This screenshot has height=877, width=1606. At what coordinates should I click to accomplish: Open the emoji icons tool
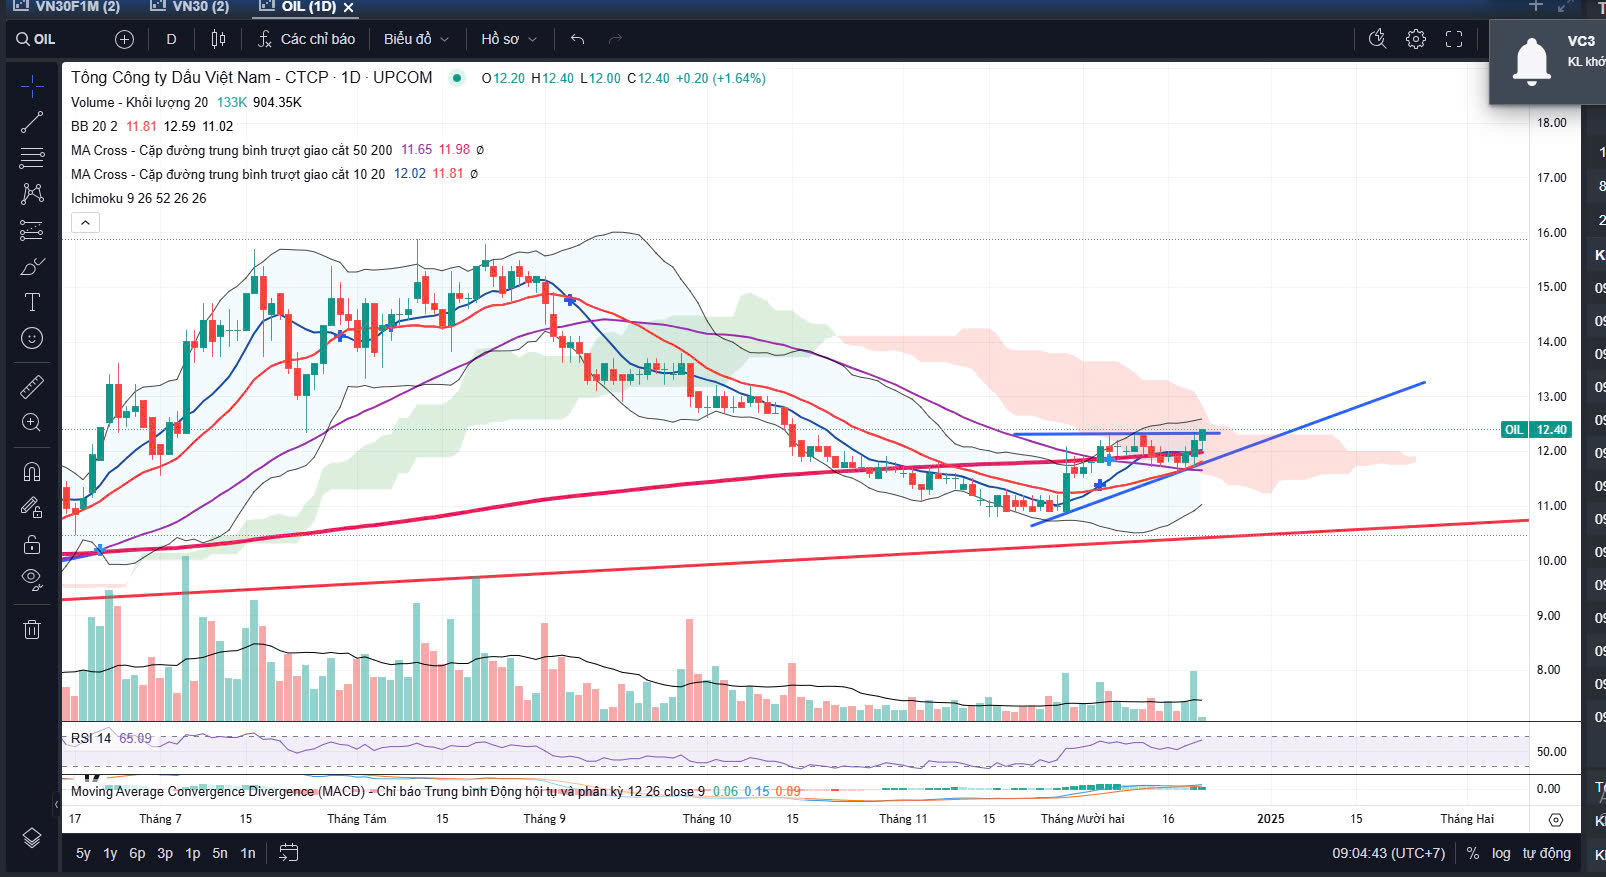click(32, 338)
